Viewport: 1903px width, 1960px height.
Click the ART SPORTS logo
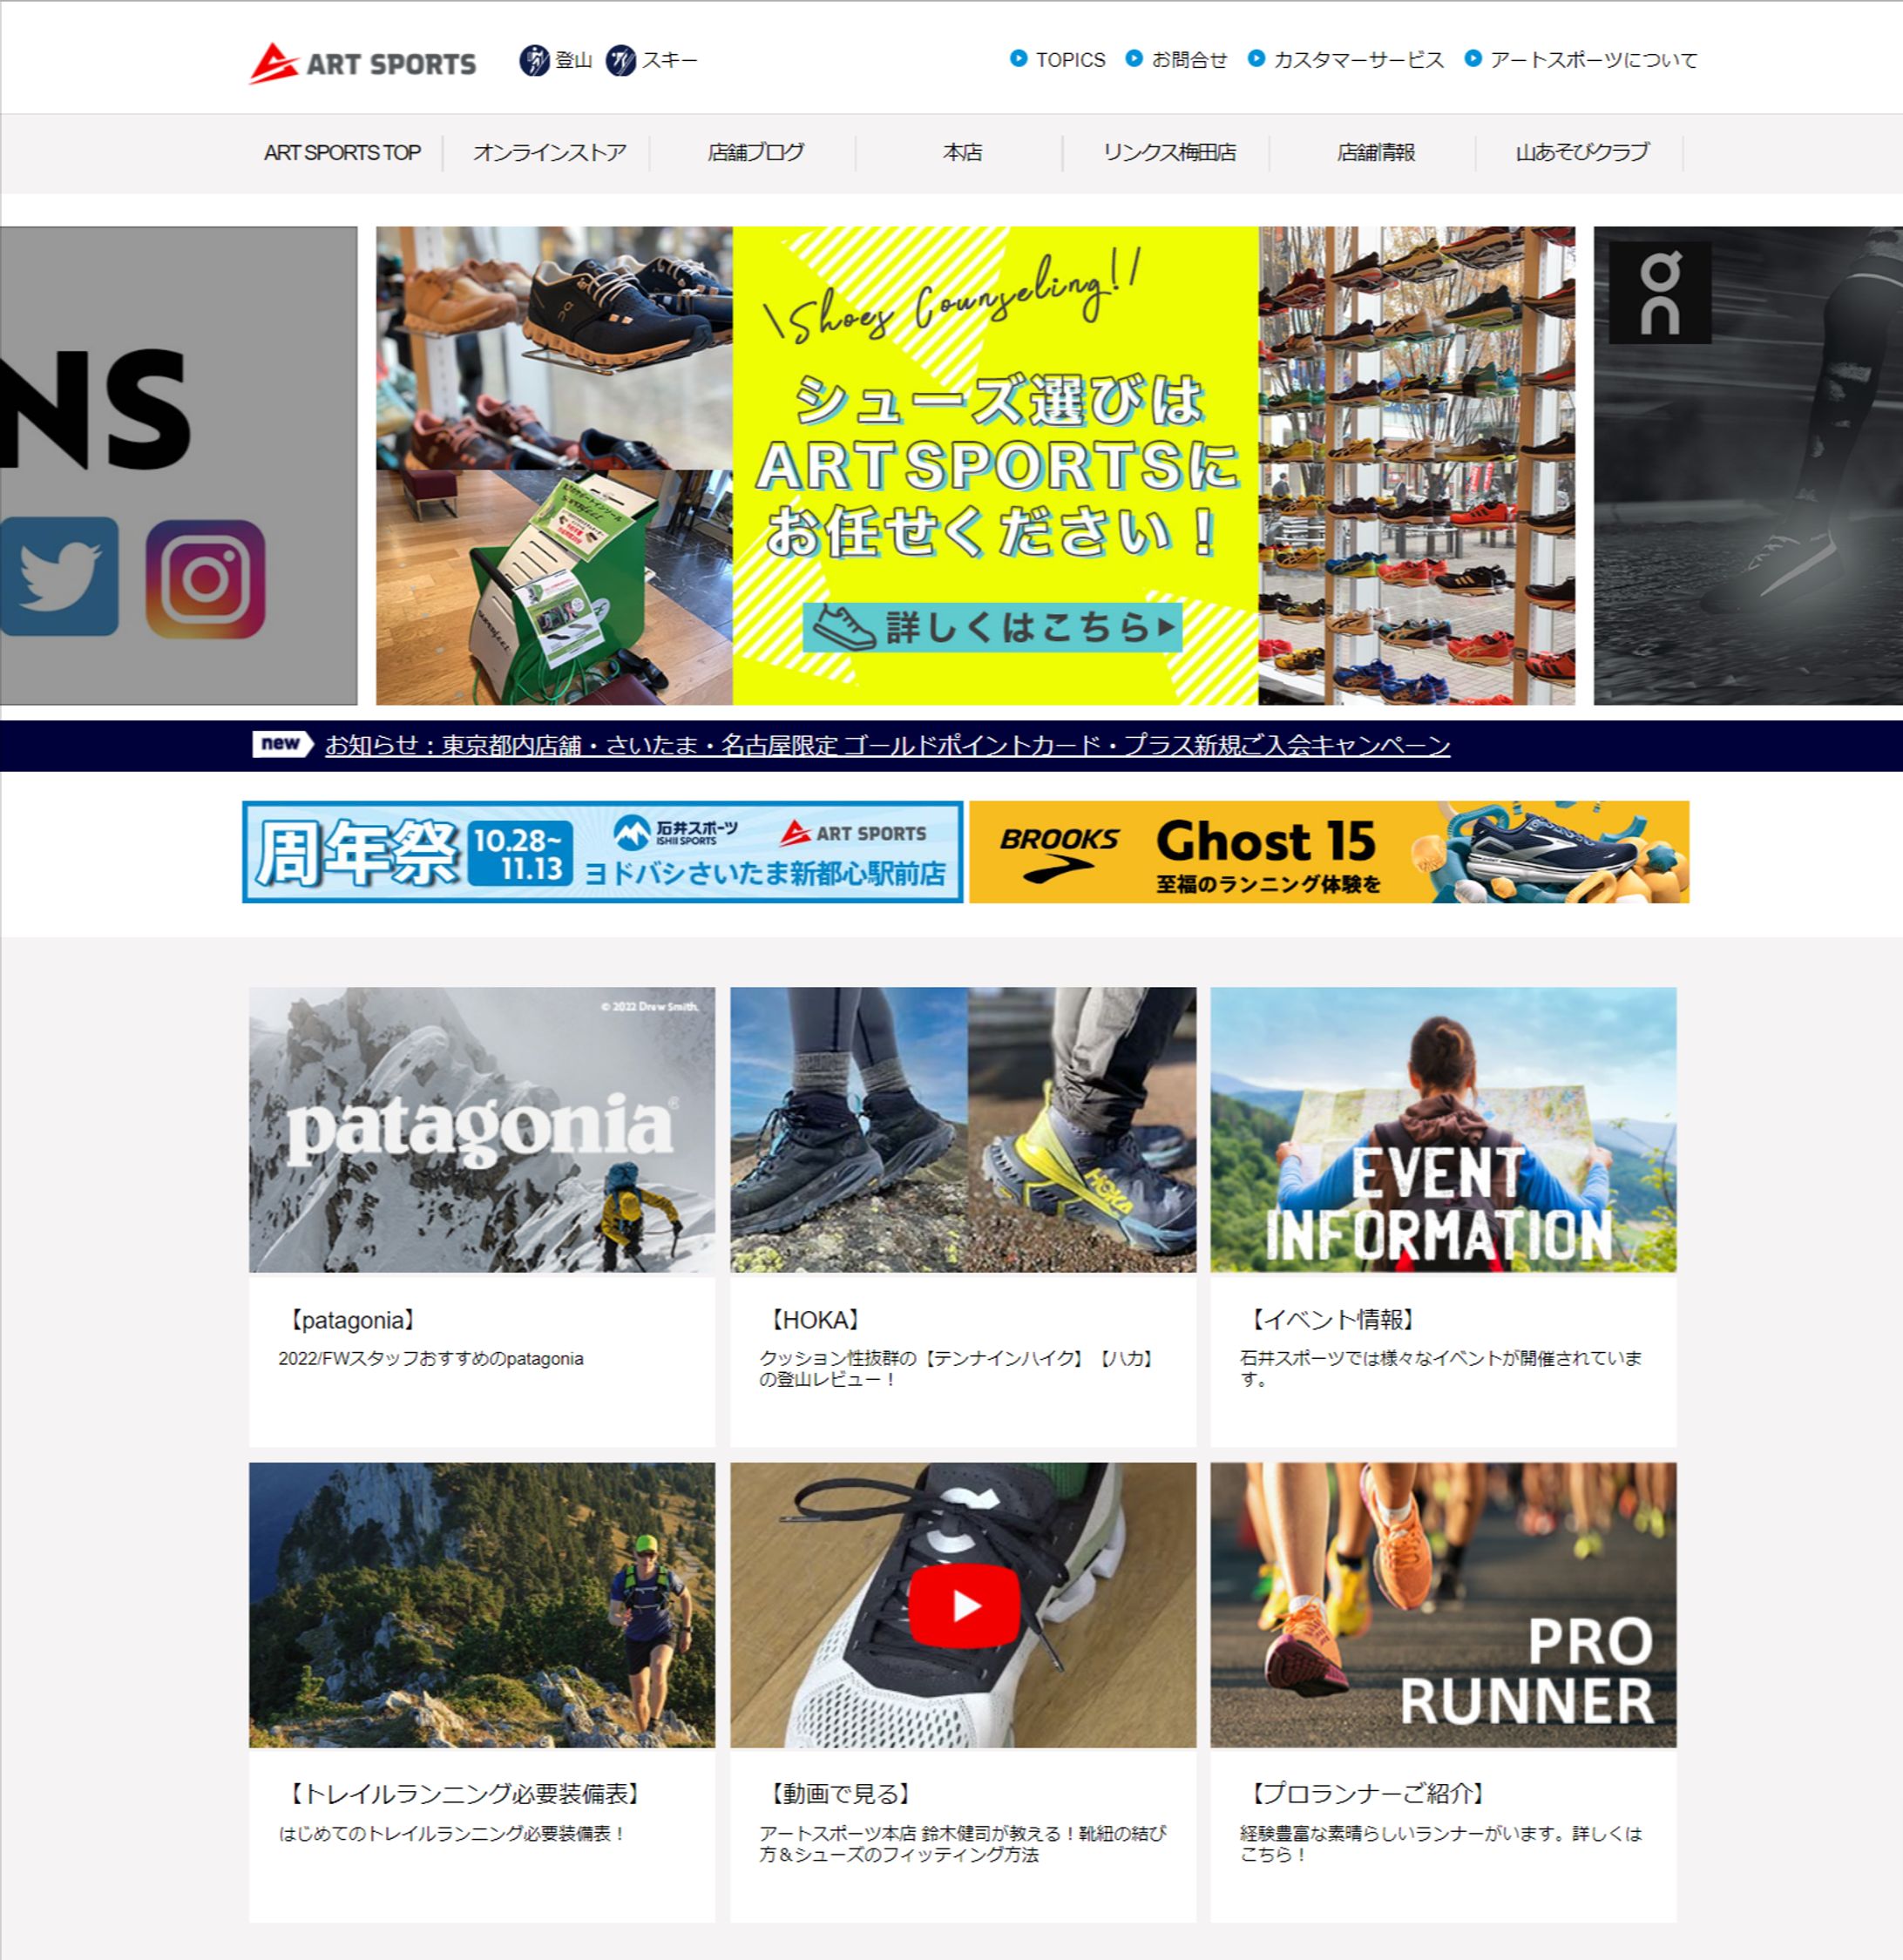(x=362, y=63)
